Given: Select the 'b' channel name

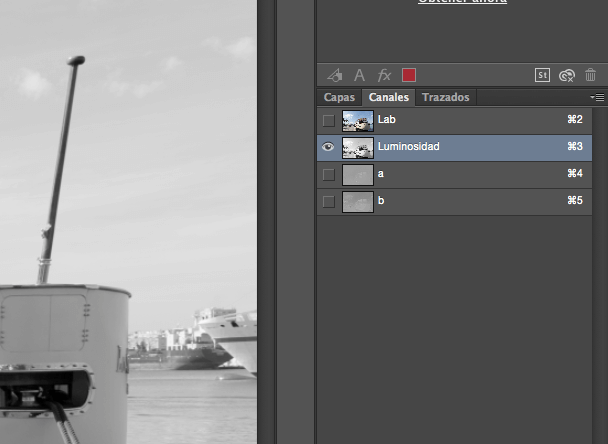Looking at the screenshot, I should pyautogui.click(x=381, y=200).
